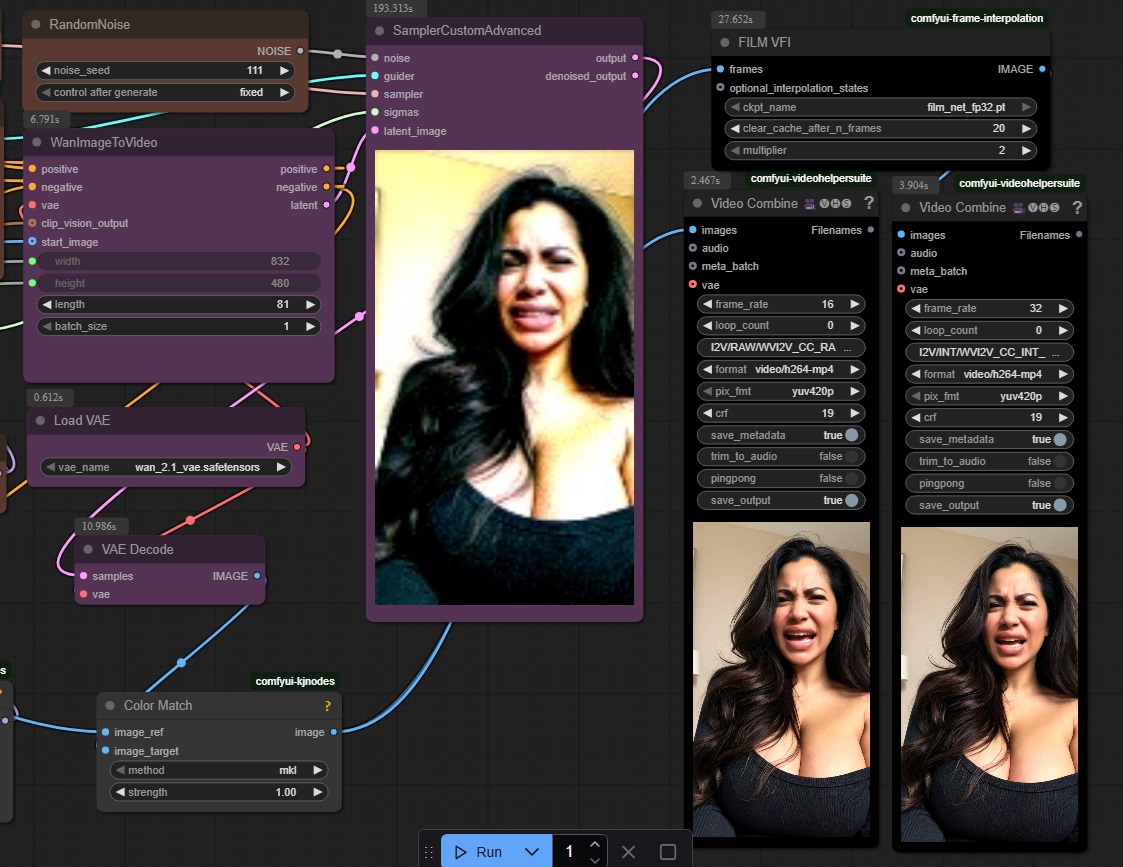
Task: Toggle save_metadata on left Video Combine
Action: pyautogui.click(x=781, y=435)
